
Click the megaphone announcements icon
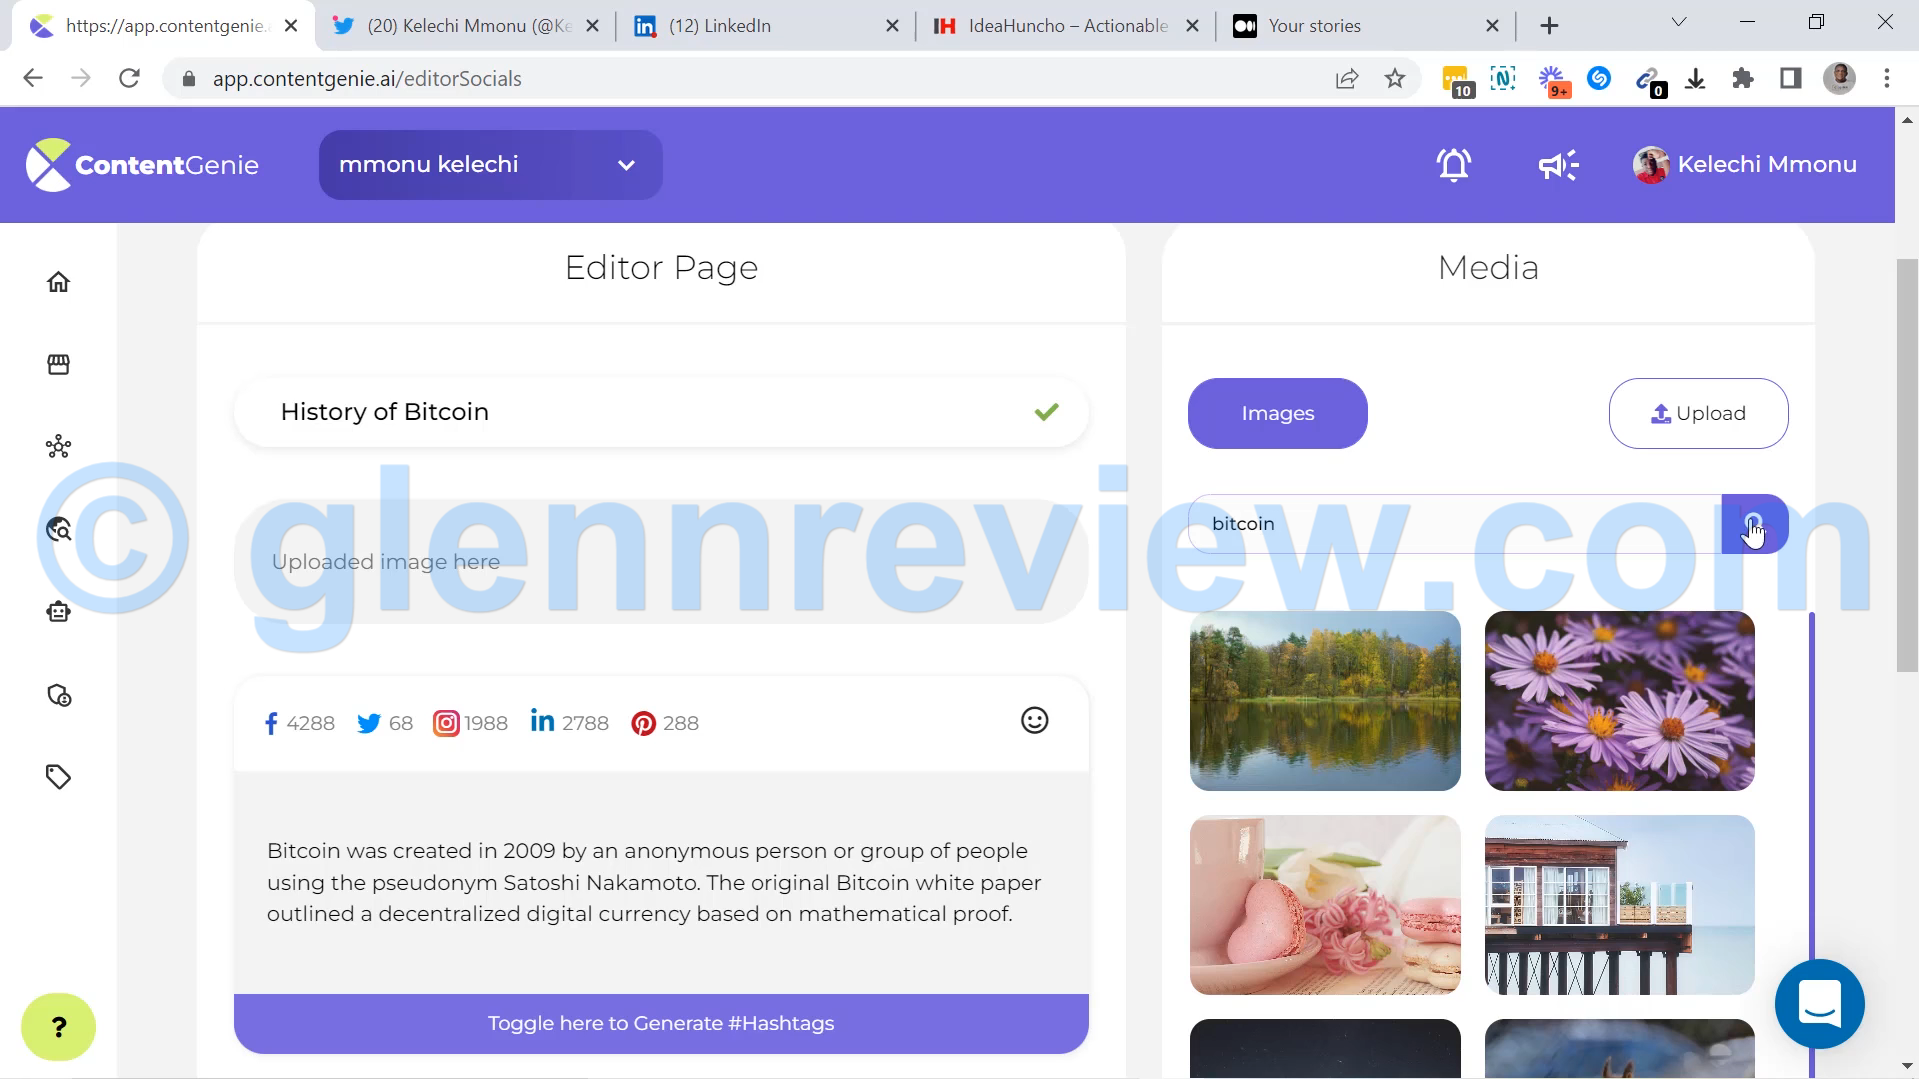click(1558, 164)
